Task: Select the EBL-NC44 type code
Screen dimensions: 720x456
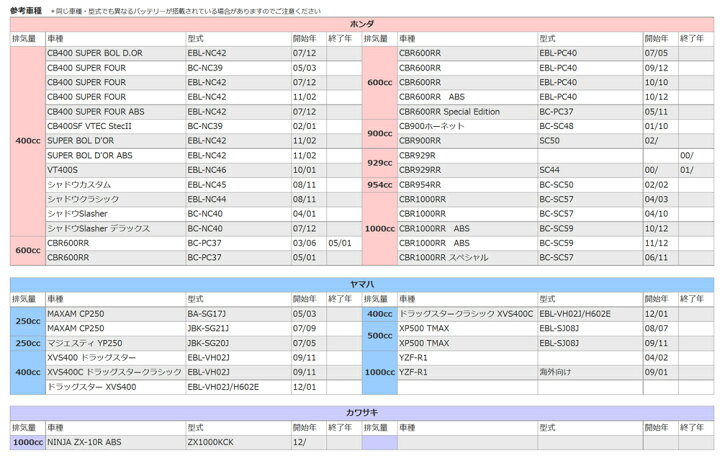Action: 207,199
